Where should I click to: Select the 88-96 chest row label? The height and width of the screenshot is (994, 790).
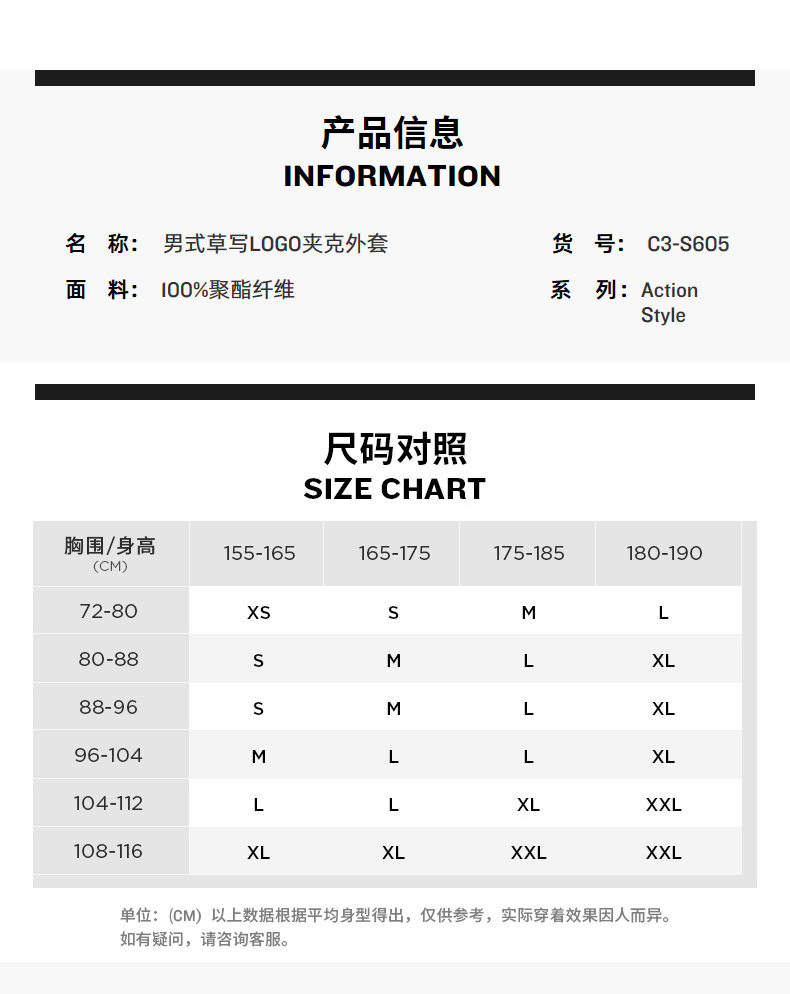coord(108,707)
